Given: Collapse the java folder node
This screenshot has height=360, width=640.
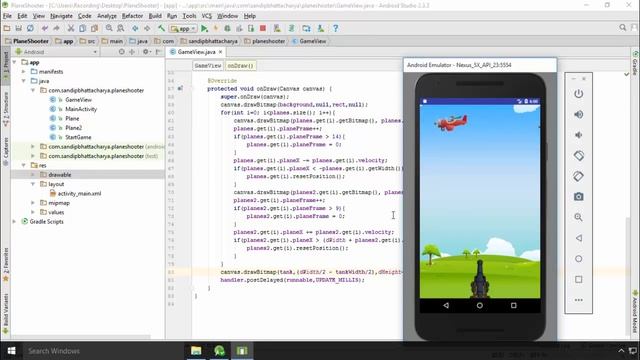Looking at the screenshot, I should [24, 81].
